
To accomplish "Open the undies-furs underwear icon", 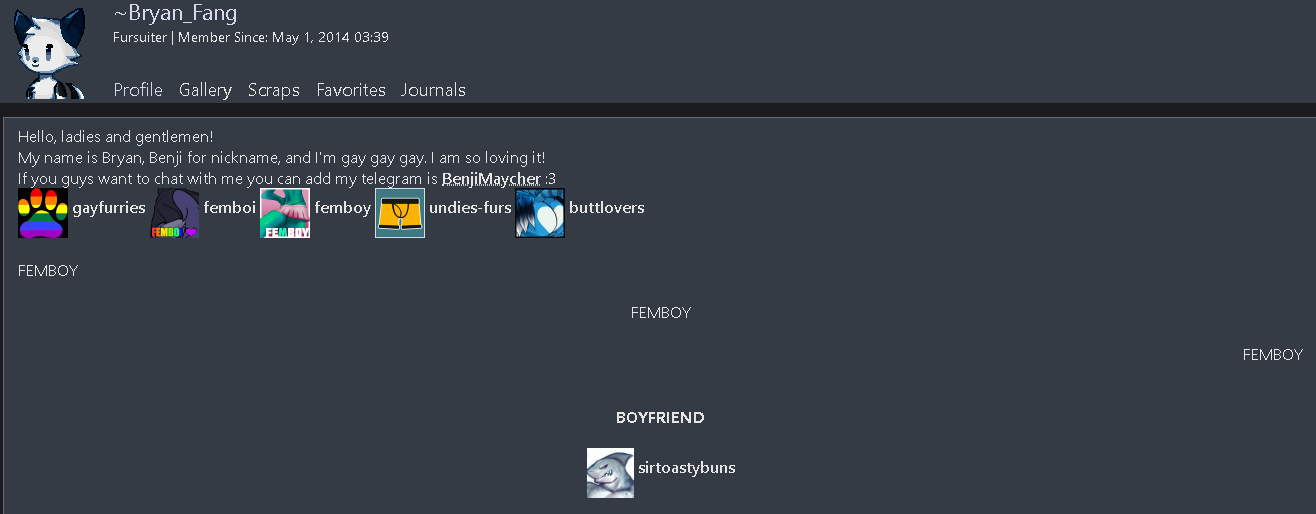I will pos(400,213).
